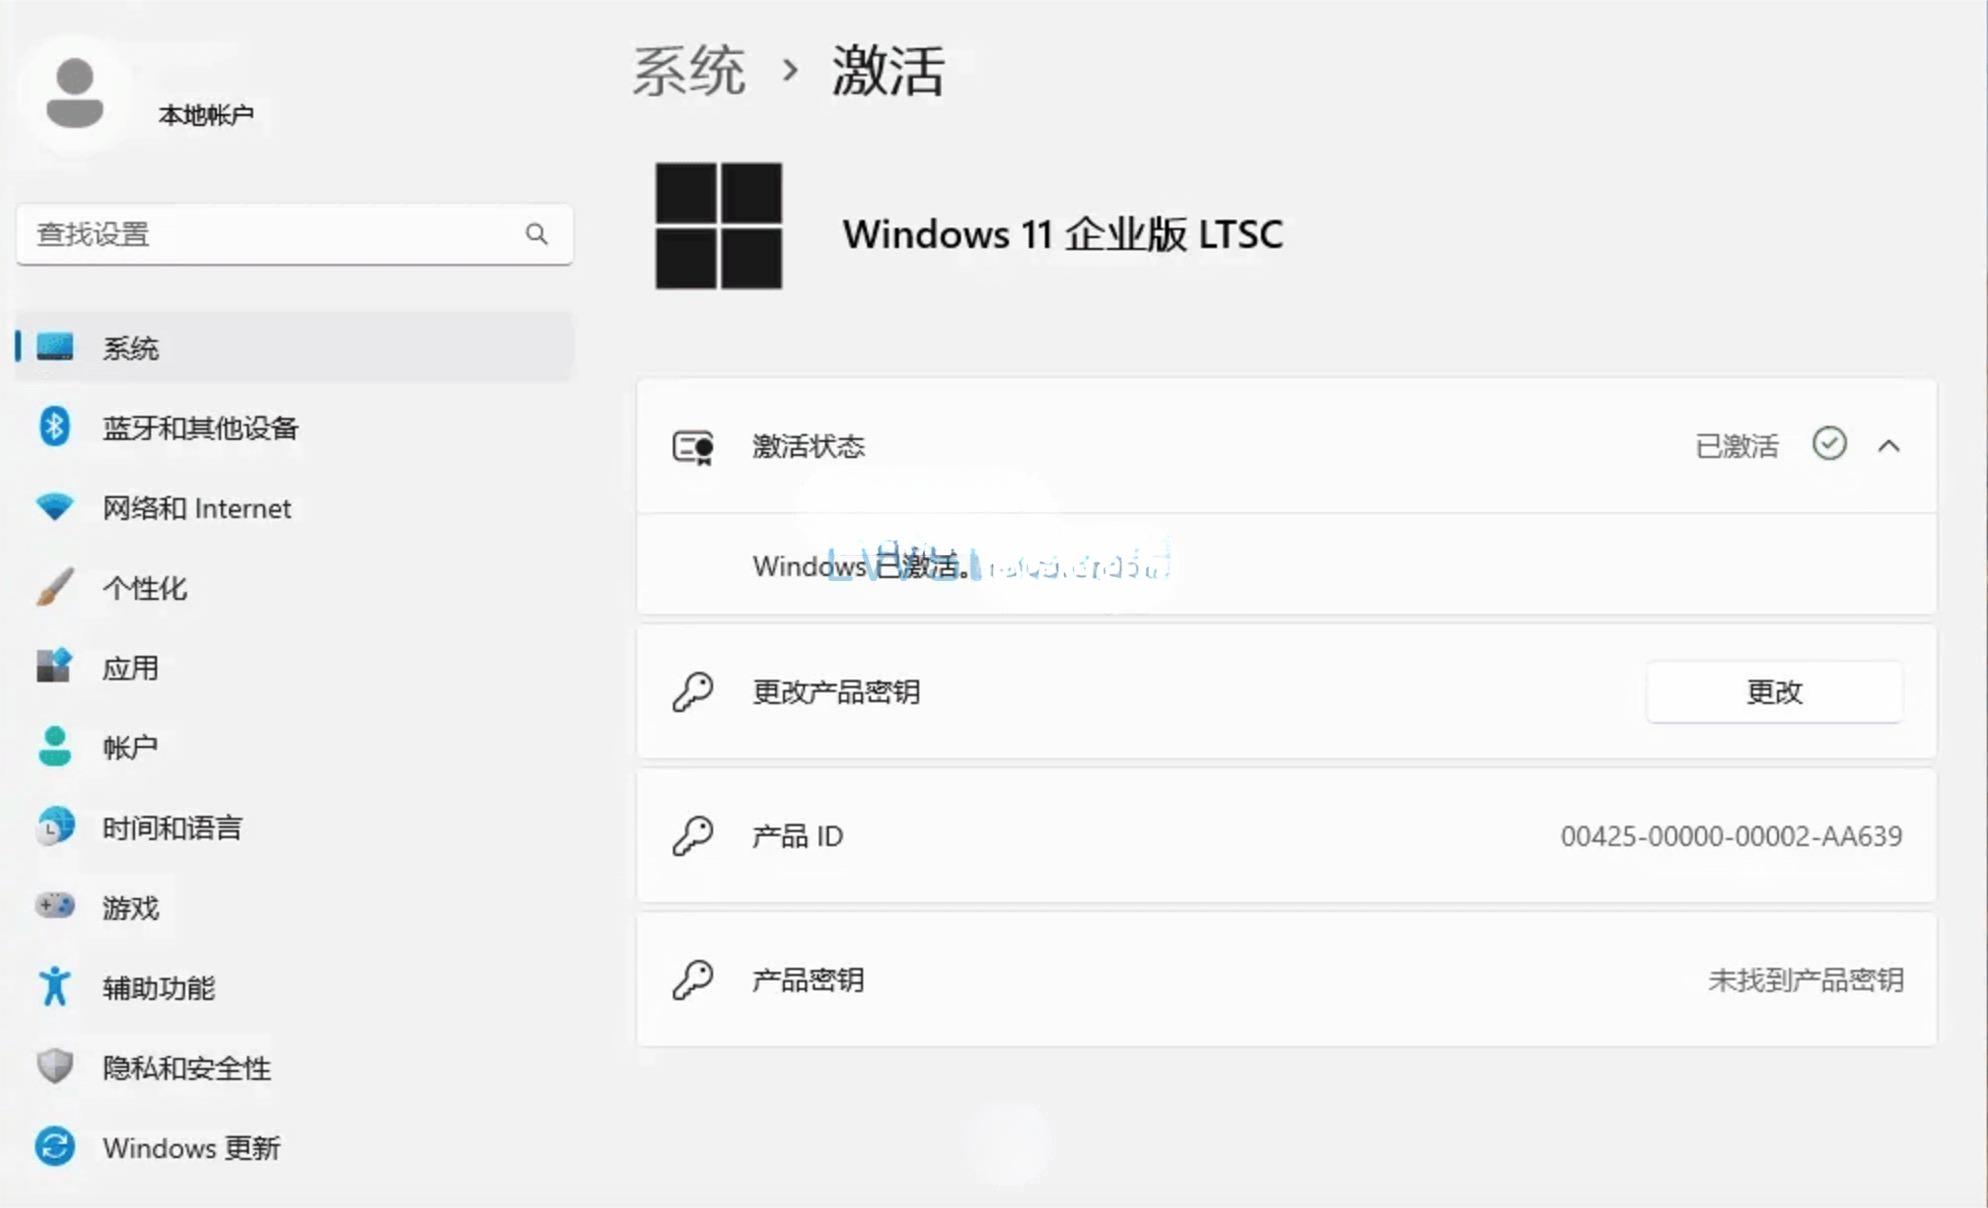This screenshot has height=1208, width=1988.
Task: Open the Bluetooth icon in sidebar
Action: 55,427
